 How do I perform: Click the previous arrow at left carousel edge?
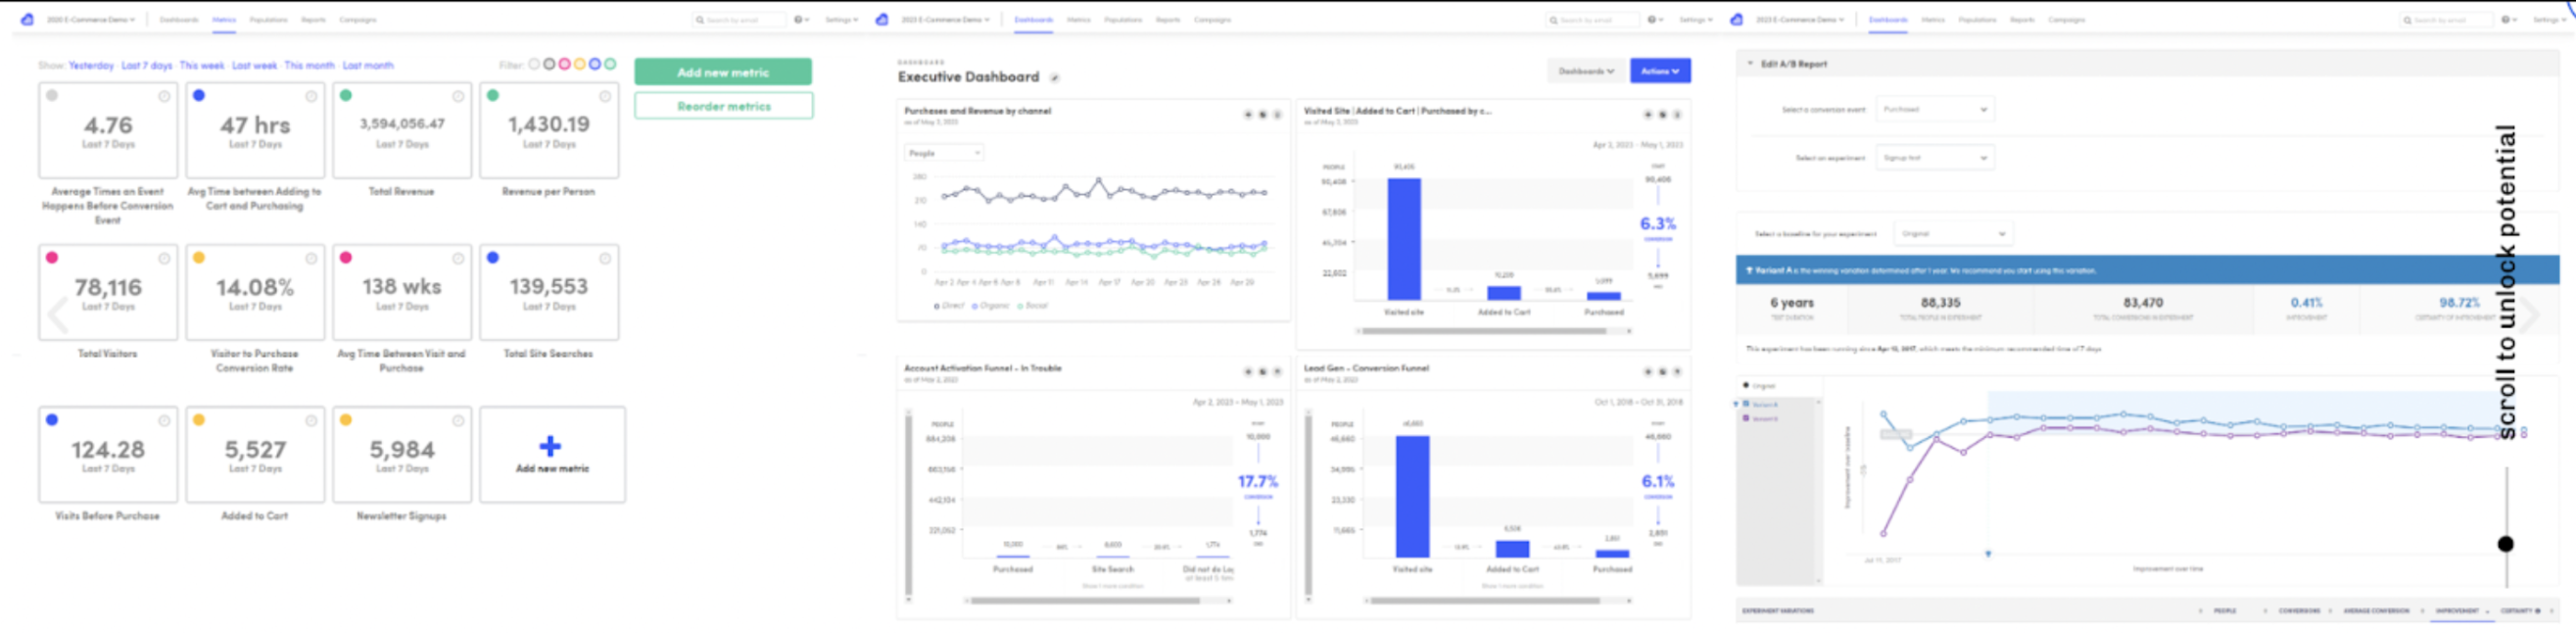(x=58, y=315)
